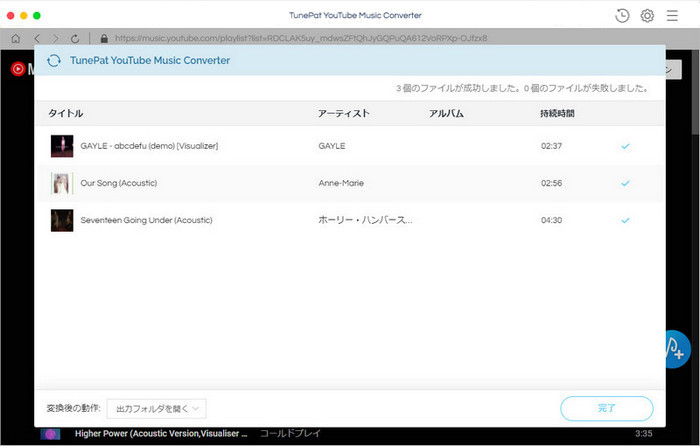
Task: Open settings gear icon
Action: point(647,16)
